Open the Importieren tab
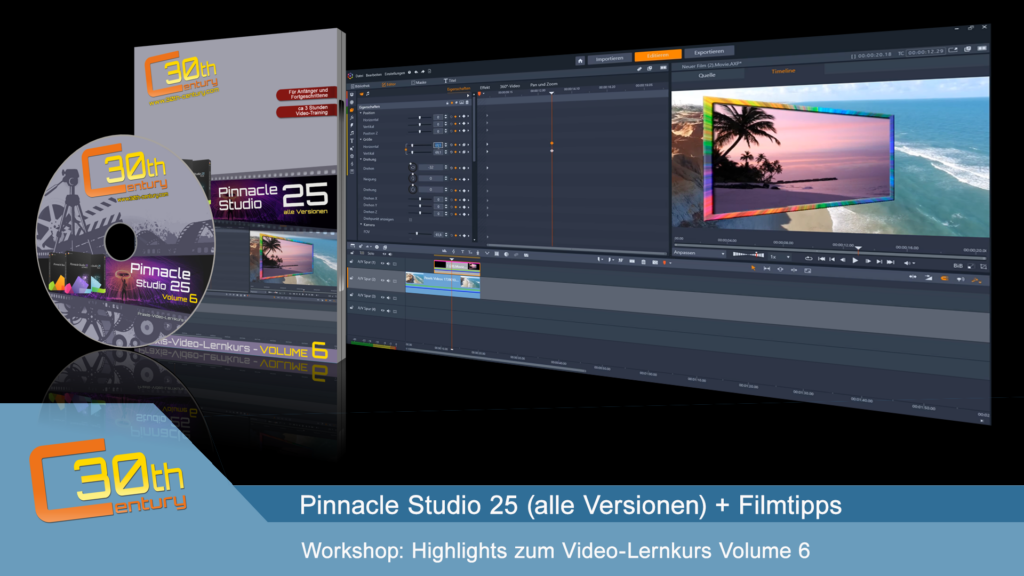The width and height of the screenshot is (1024, 576). pos(609,58)
